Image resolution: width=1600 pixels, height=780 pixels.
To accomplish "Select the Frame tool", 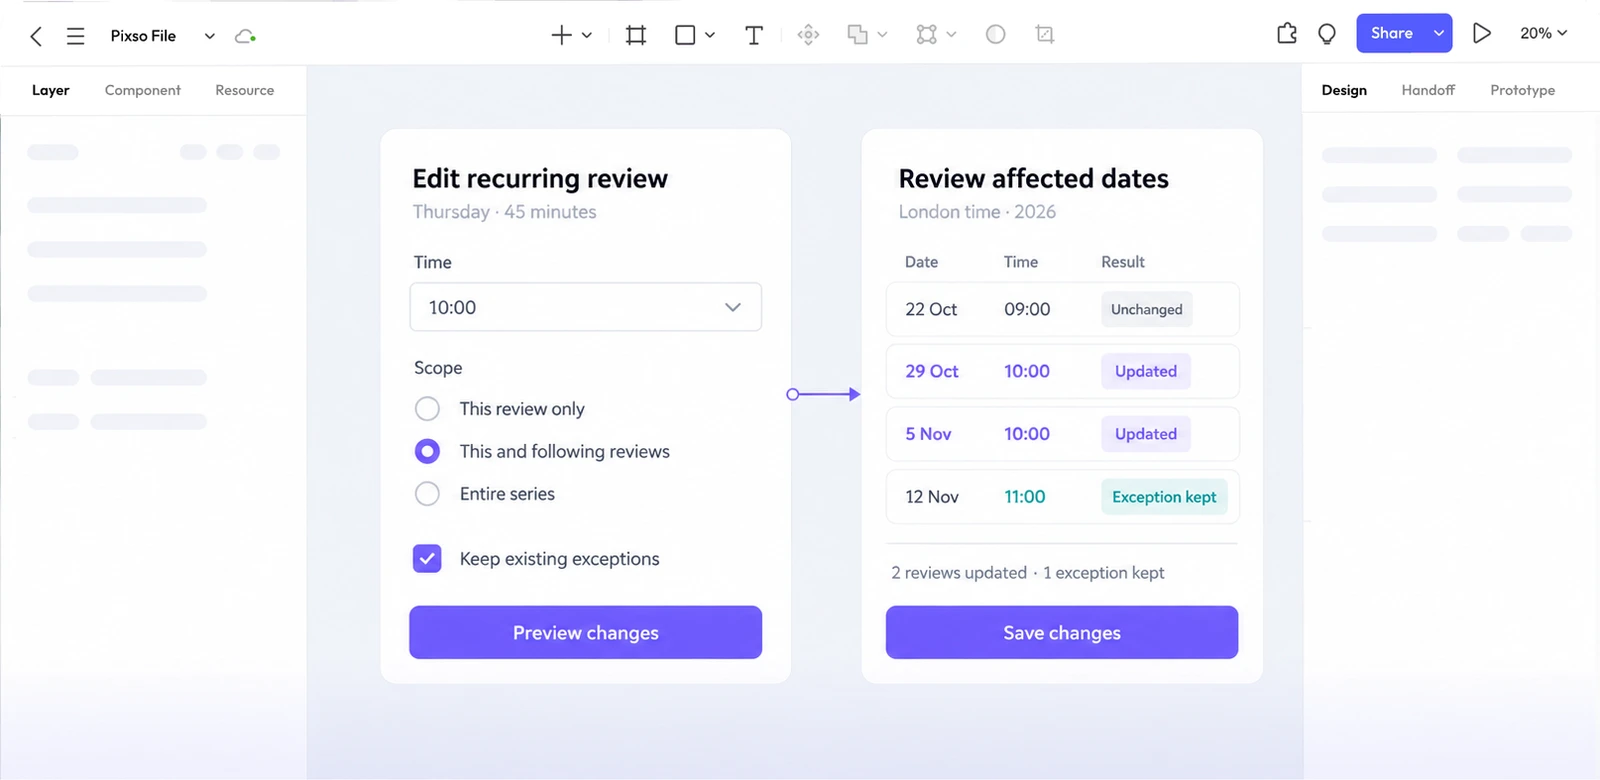I will pos(636,35).
